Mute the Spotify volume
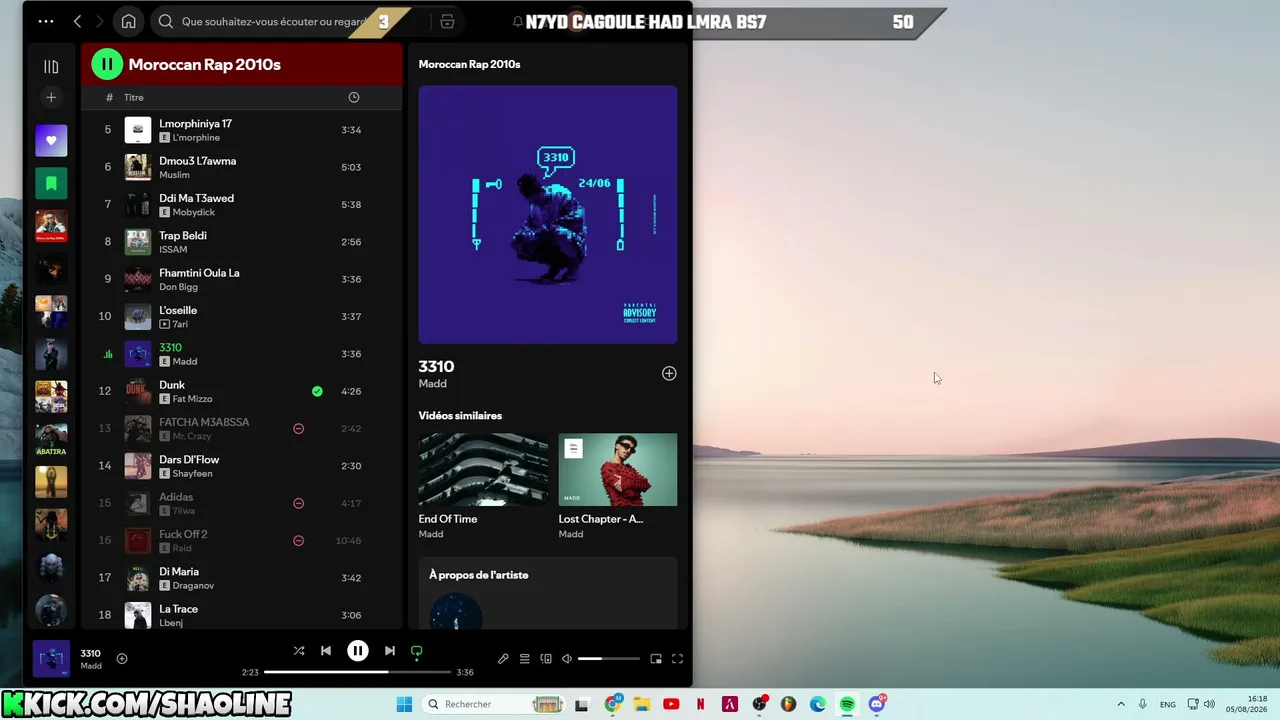The image size is (1280, 720). 567,659
